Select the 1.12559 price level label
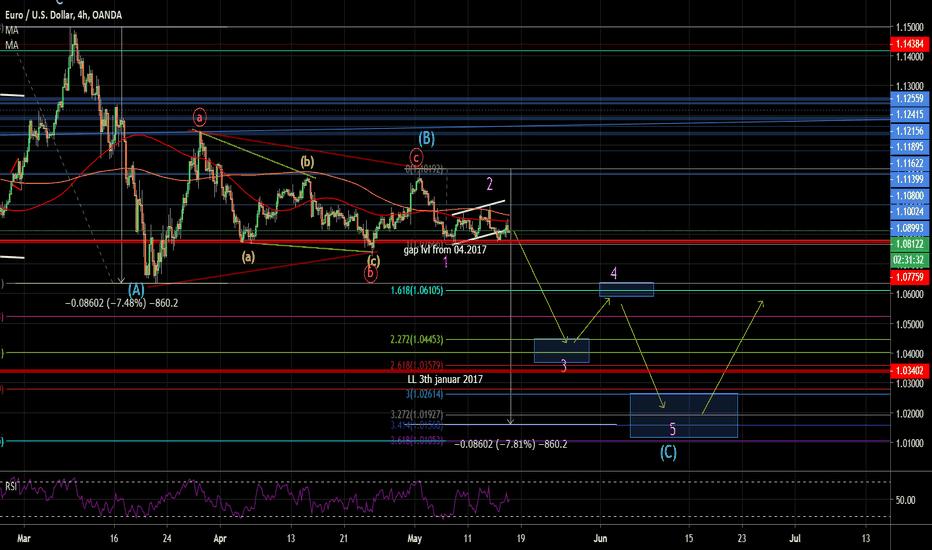This screenshot has height=550, width=932. tap(909, 99)
